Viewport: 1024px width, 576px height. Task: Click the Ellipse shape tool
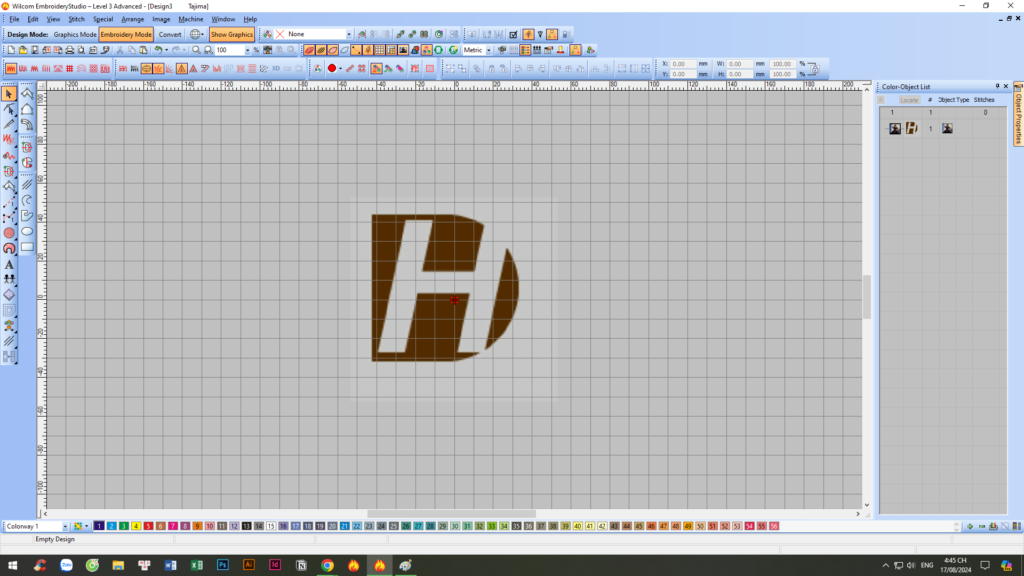(x=27, y=232)
